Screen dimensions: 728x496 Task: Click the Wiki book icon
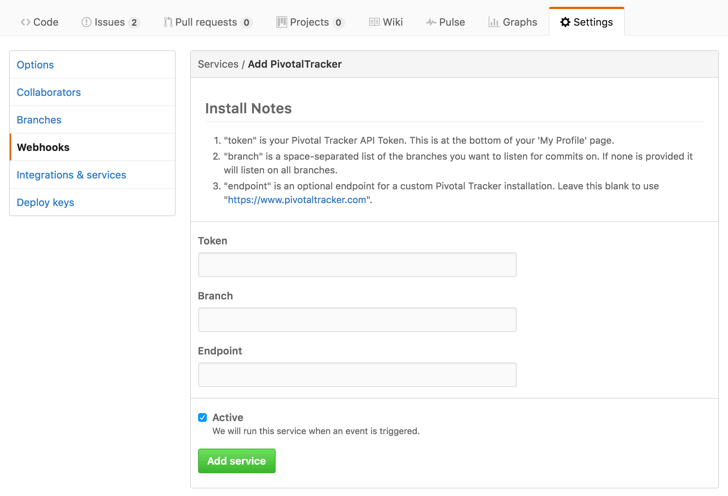374,22
